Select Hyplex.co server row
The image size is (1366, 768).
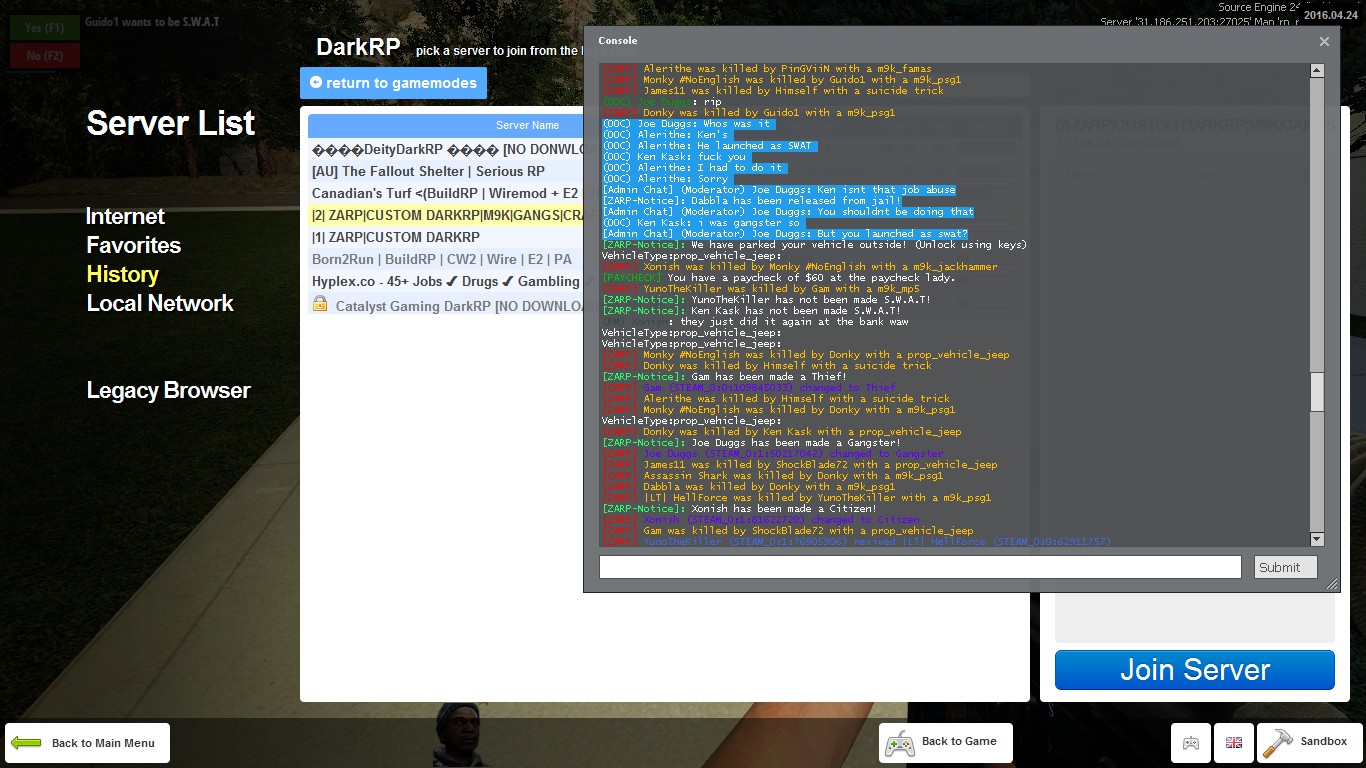[x=445, y=282]
